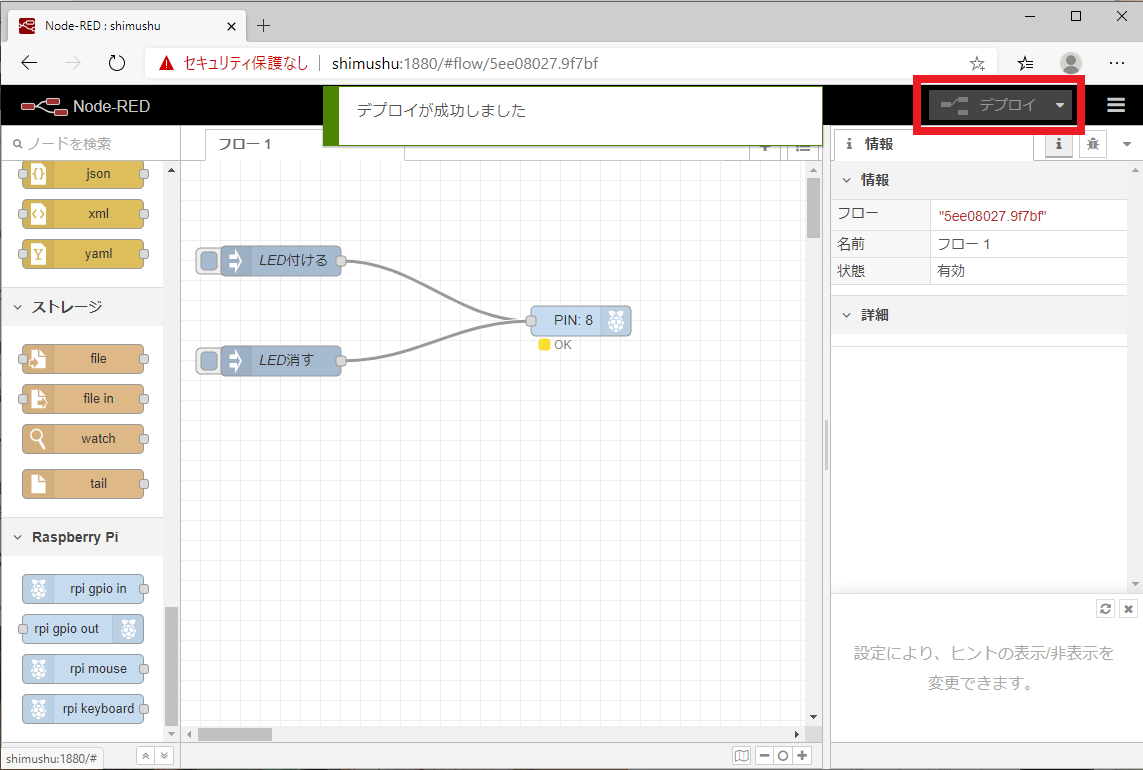Image resolution: width=1143 pixels, height=770 pixels.
Task: Open the Node-RED hamburger main menu
Action: coord(1116,105)
